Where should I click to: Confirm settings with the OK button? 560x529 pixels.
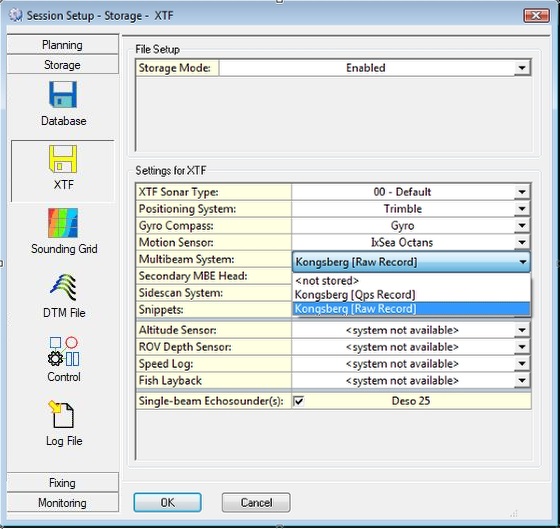pos(168,503)
